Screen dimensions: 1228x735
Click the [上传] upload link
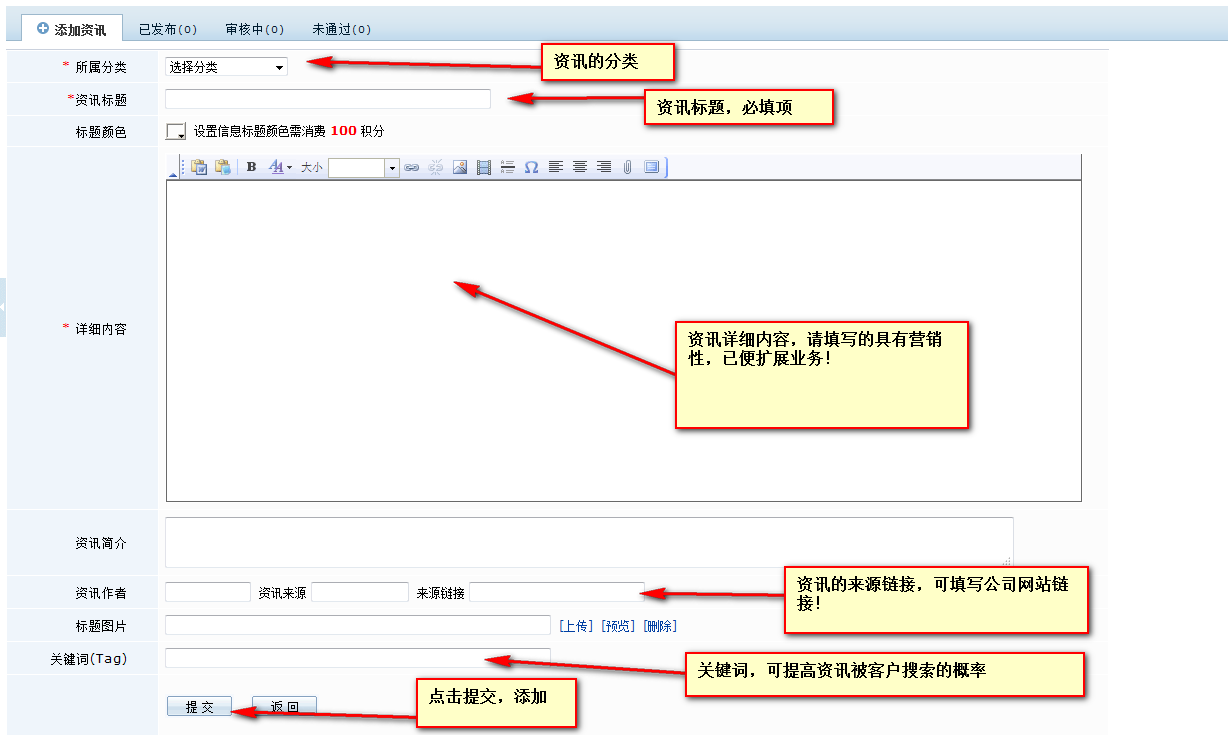coord(576,626)
